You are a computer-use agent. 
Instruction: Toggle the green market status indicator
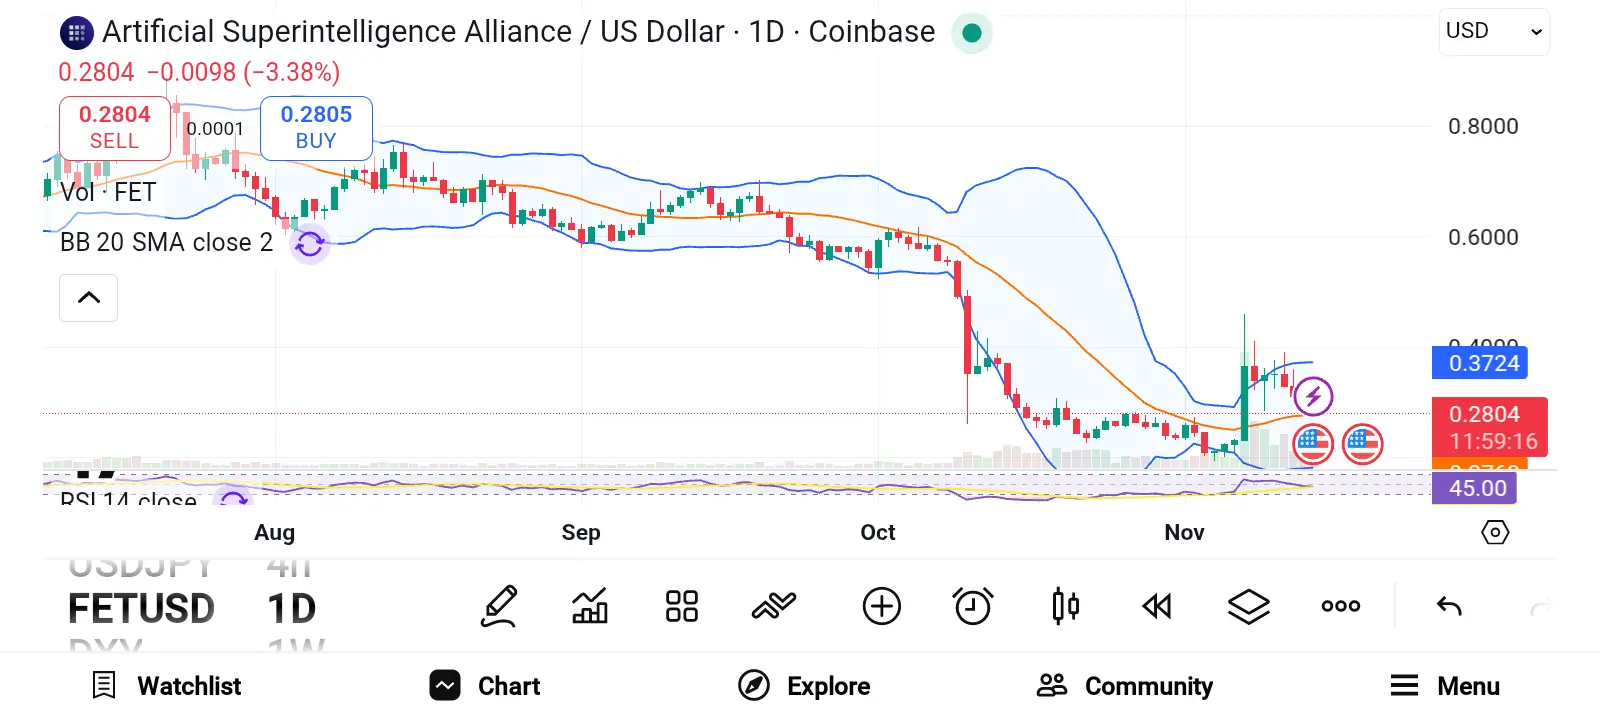[971, 33]
